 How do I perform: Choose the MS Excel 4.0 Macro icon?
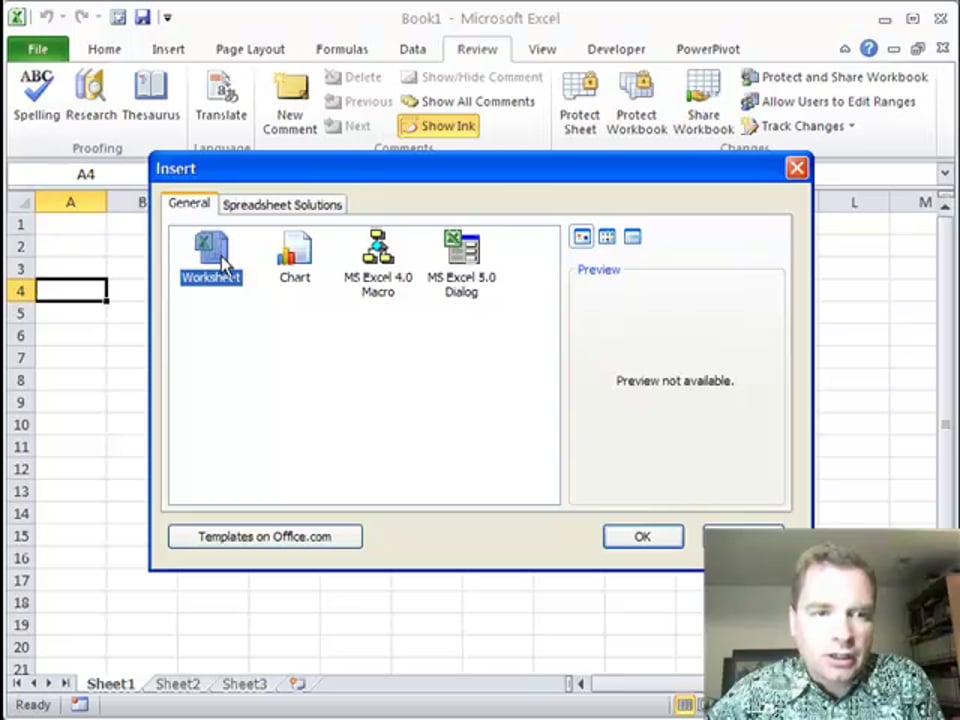(x=378, y=264)
